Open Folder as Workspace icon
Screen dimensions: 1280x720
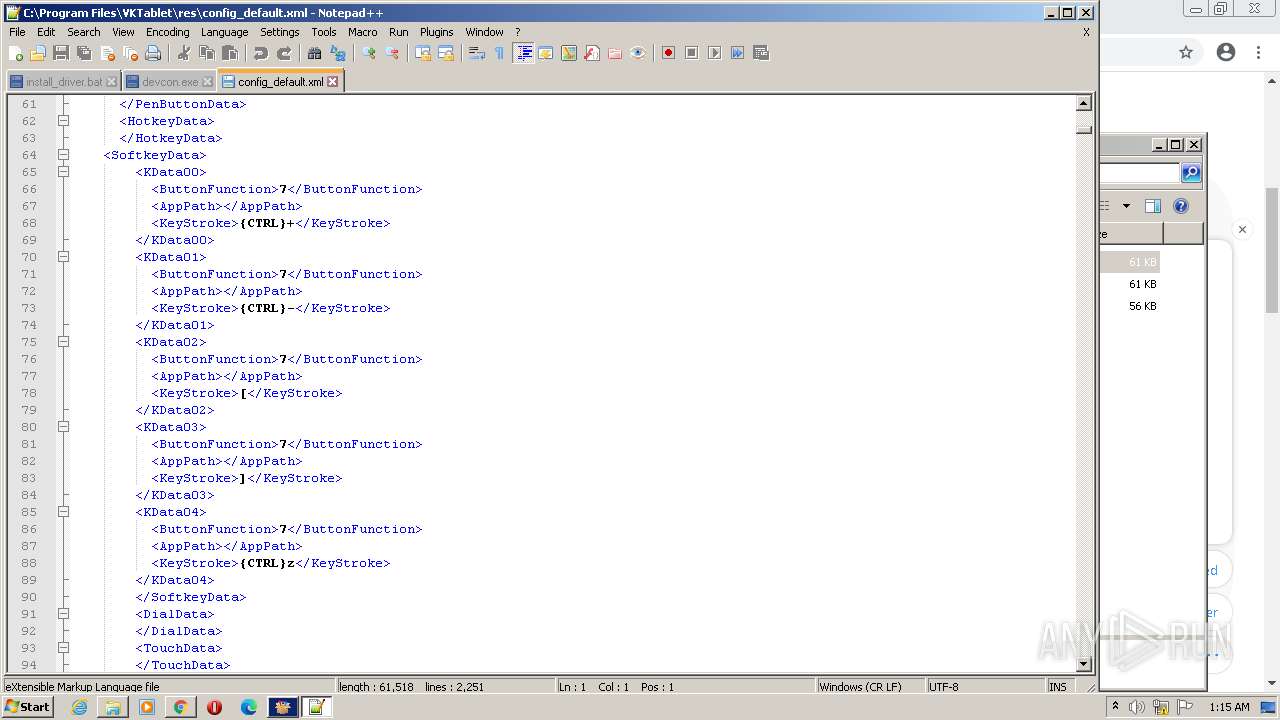click(x=614, y=53)
